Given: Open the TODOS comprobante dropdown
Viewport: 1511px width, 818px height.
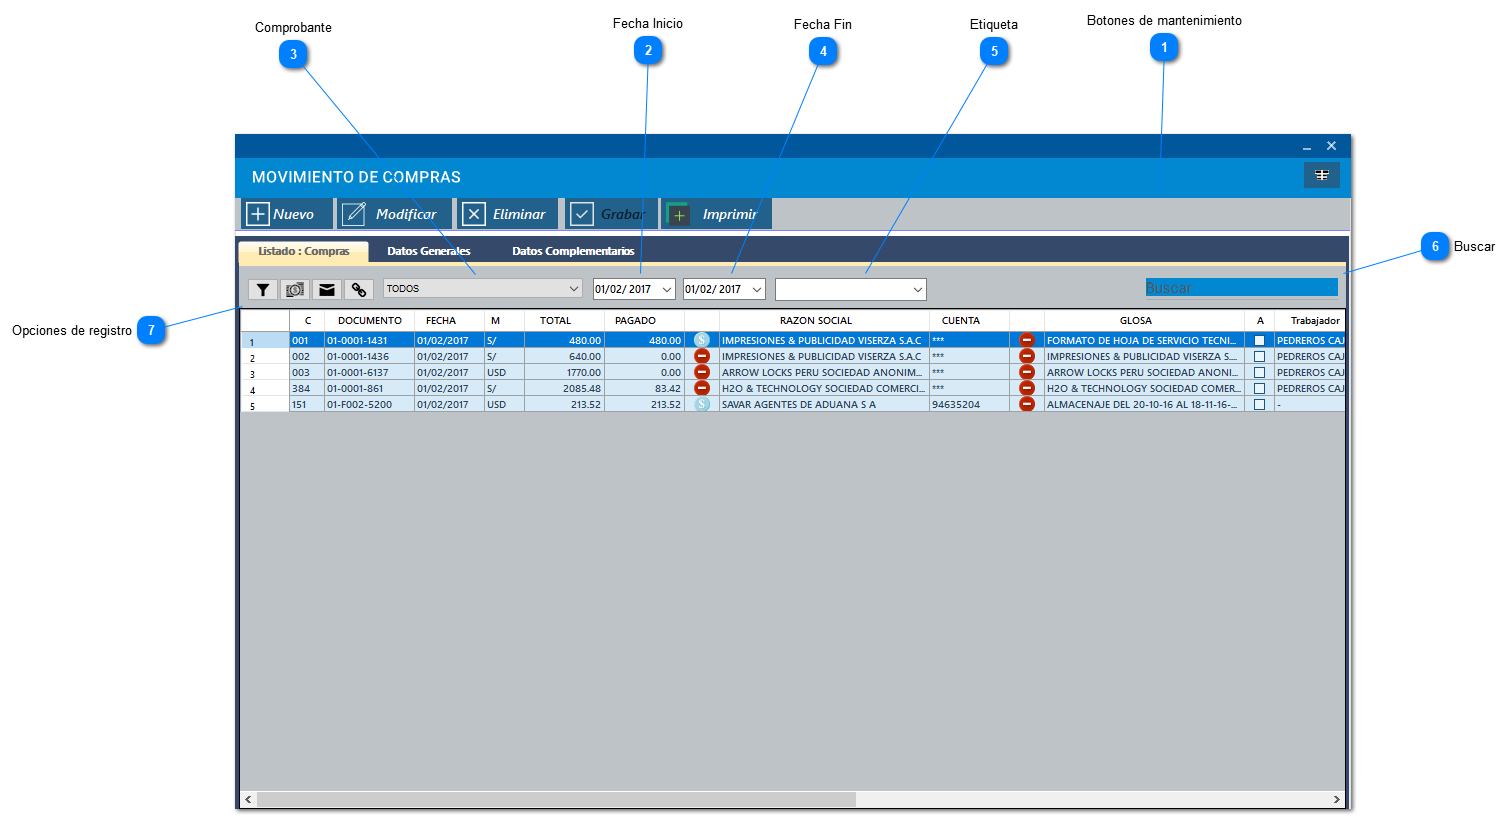Looking at the screenshot, I should coord(483,289).
